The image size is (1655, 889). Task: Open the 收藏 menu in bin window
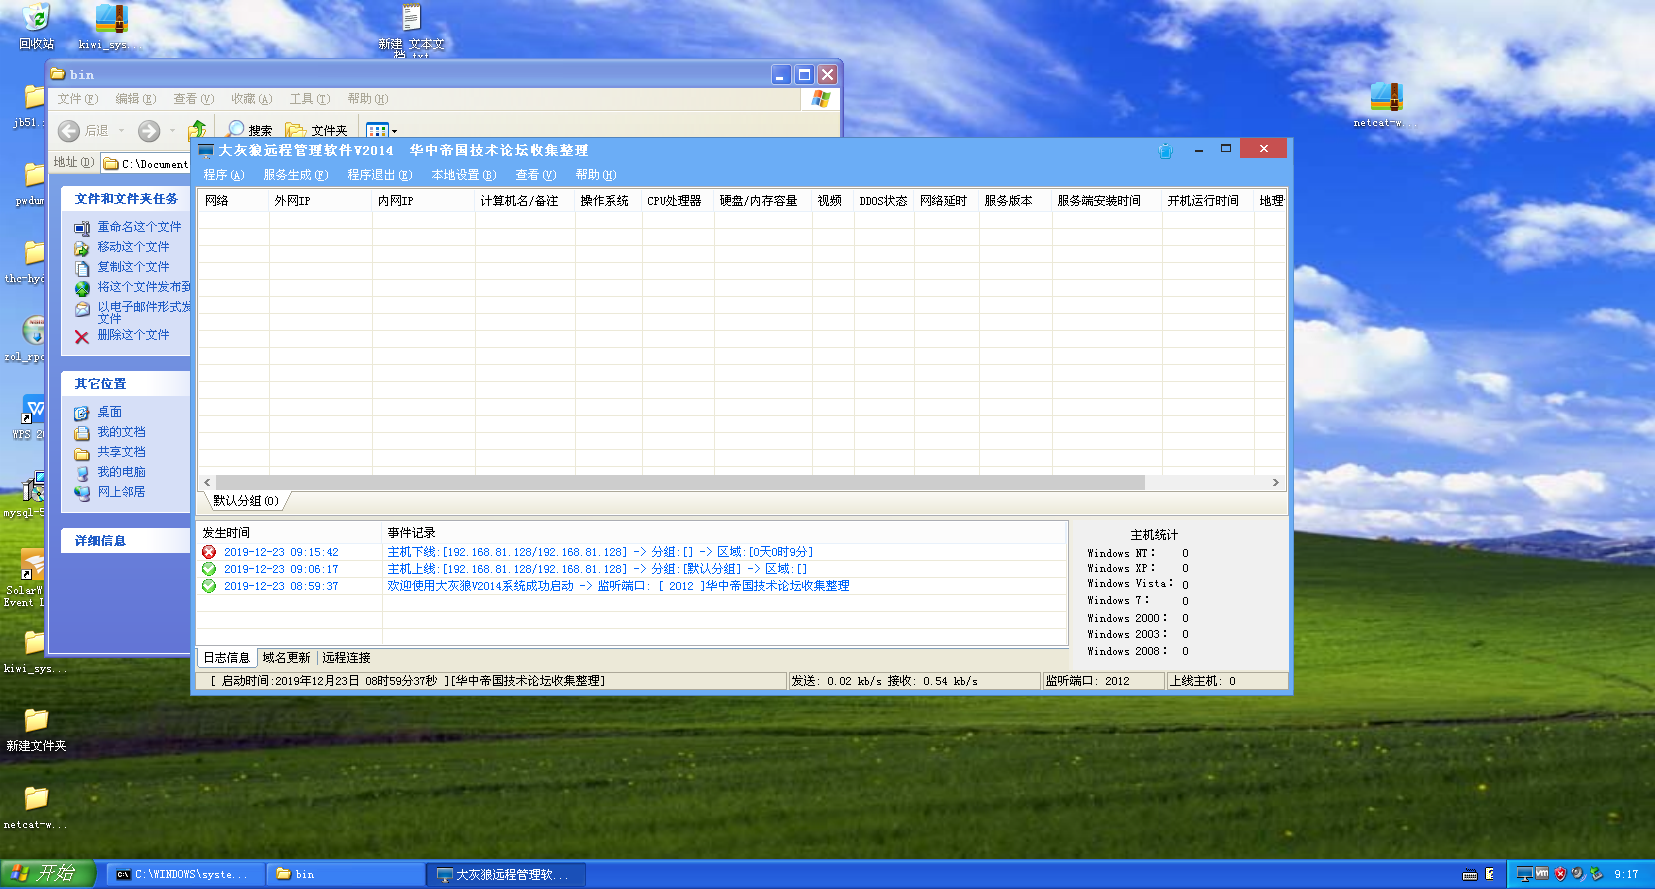point(251,99)
